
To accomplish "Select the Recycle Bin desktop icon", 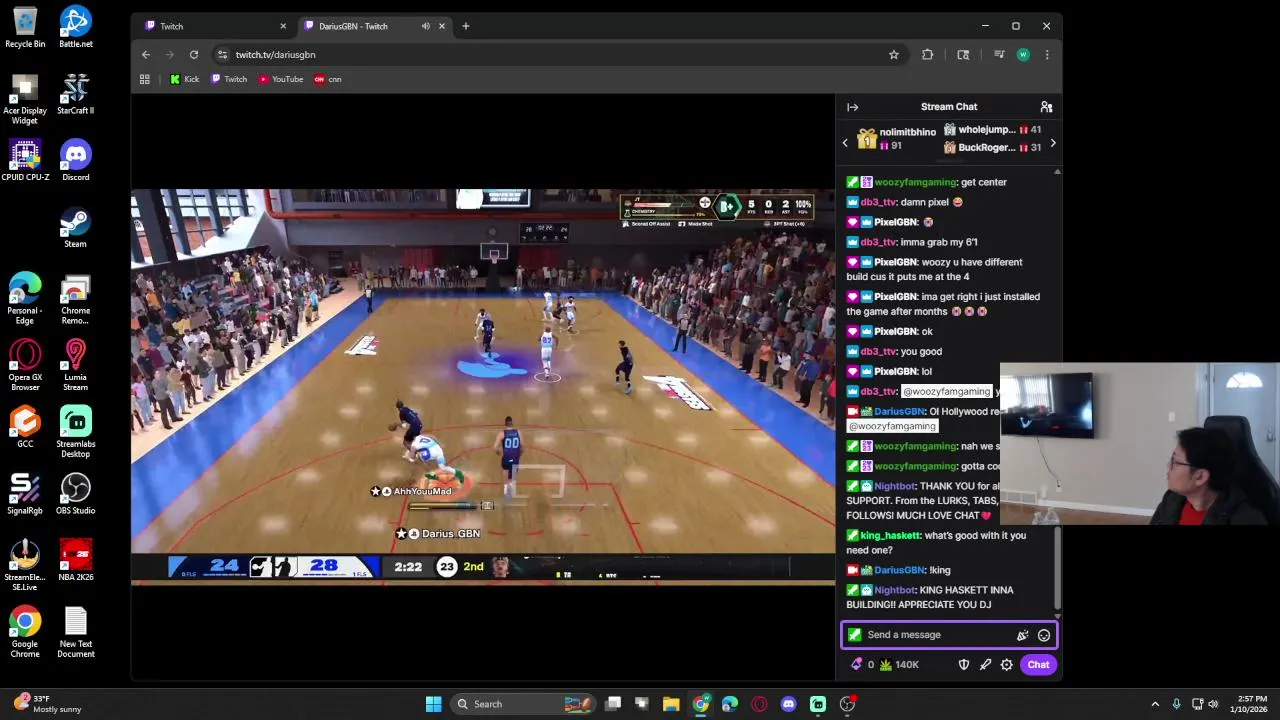I will point(25,27).
